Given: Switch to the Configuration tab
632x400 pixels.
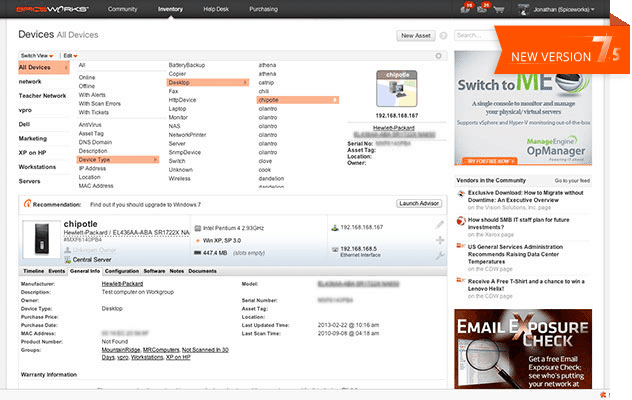Looking at the screenshot, I should (122, 271).
